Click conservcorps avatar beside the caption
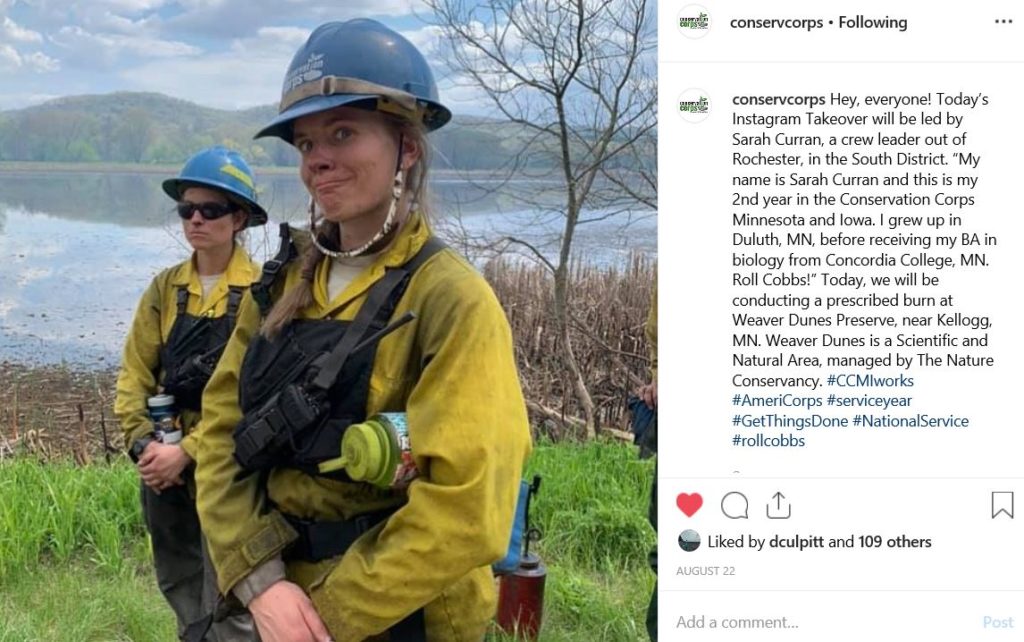 tap(693, 105)
